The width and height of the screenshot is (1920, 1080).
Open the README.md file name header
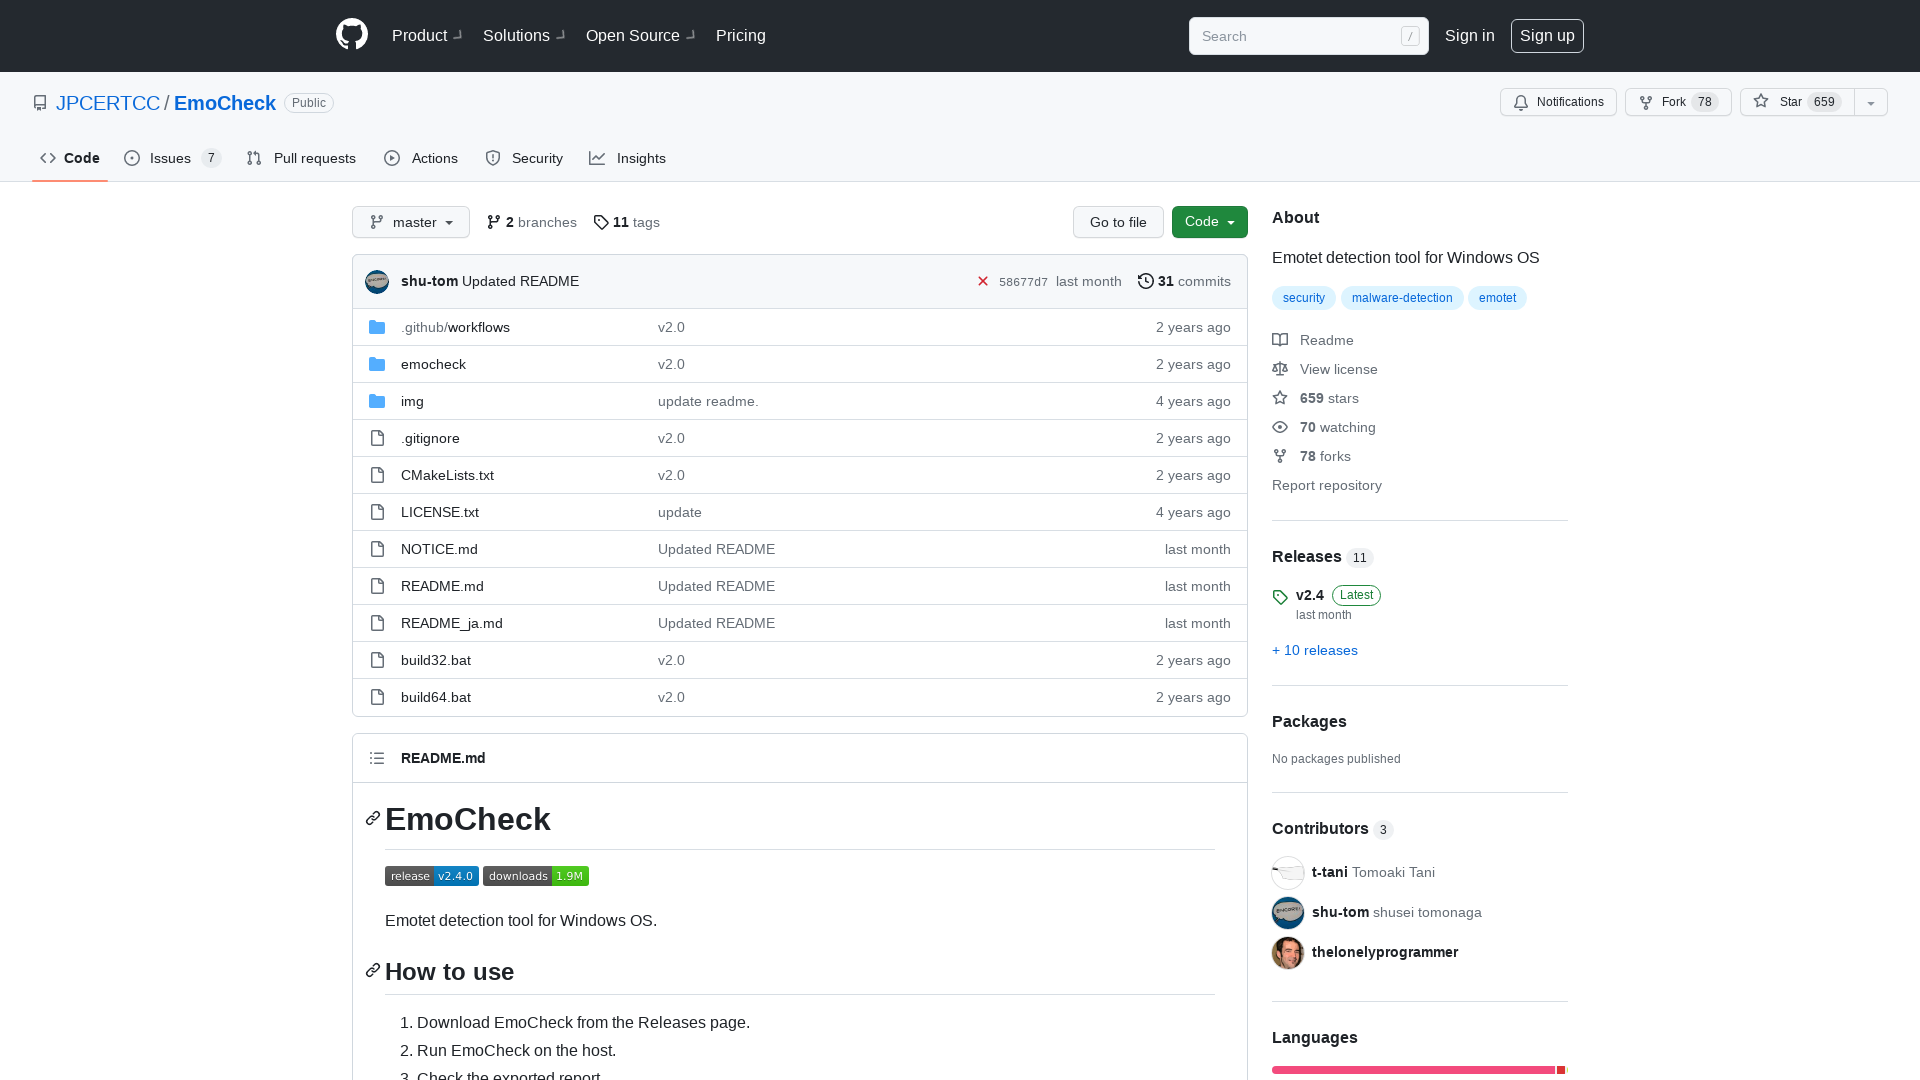point(443,758)
